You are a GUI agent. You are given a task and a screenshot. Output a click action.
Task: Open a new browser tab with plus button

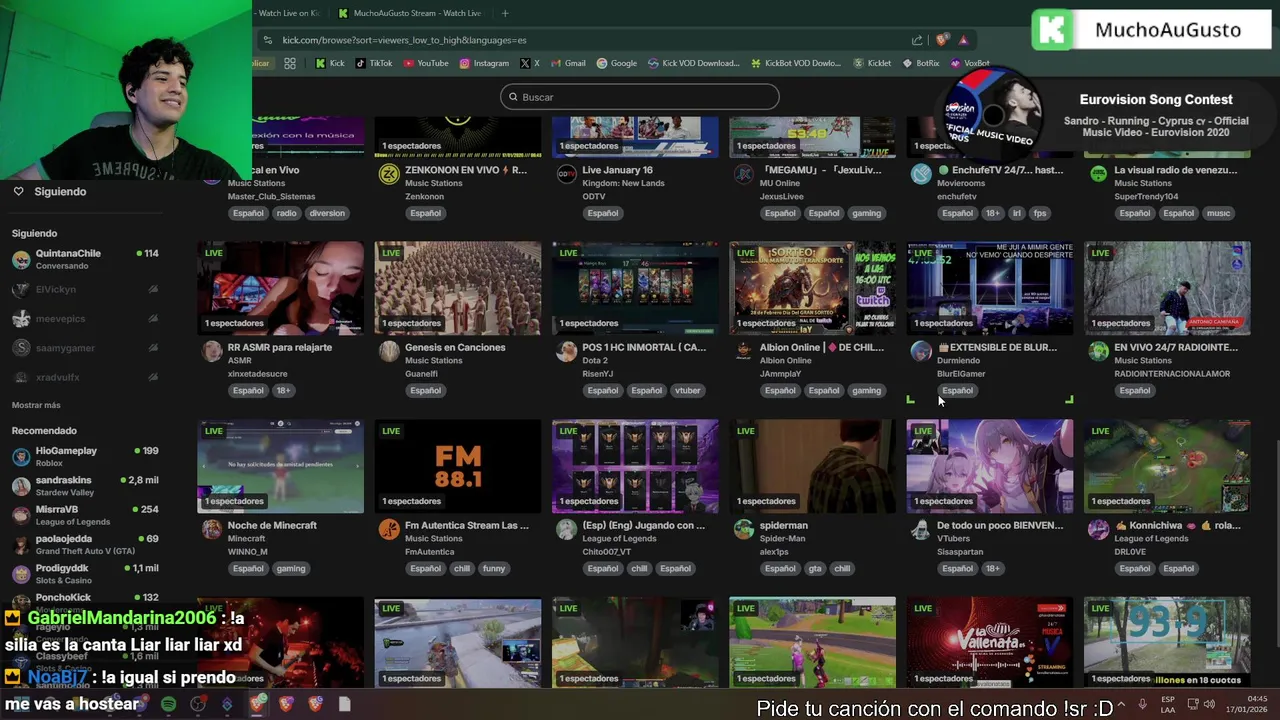pos(504,13)
